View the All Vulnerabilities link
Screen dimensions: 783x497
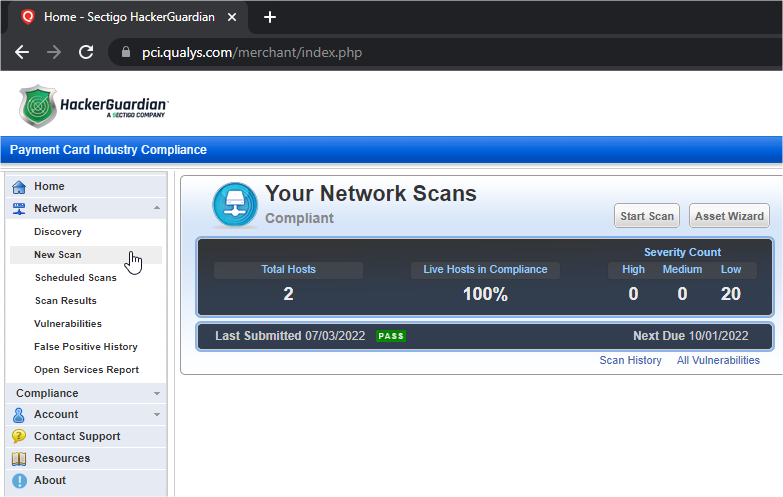(718, 360)
